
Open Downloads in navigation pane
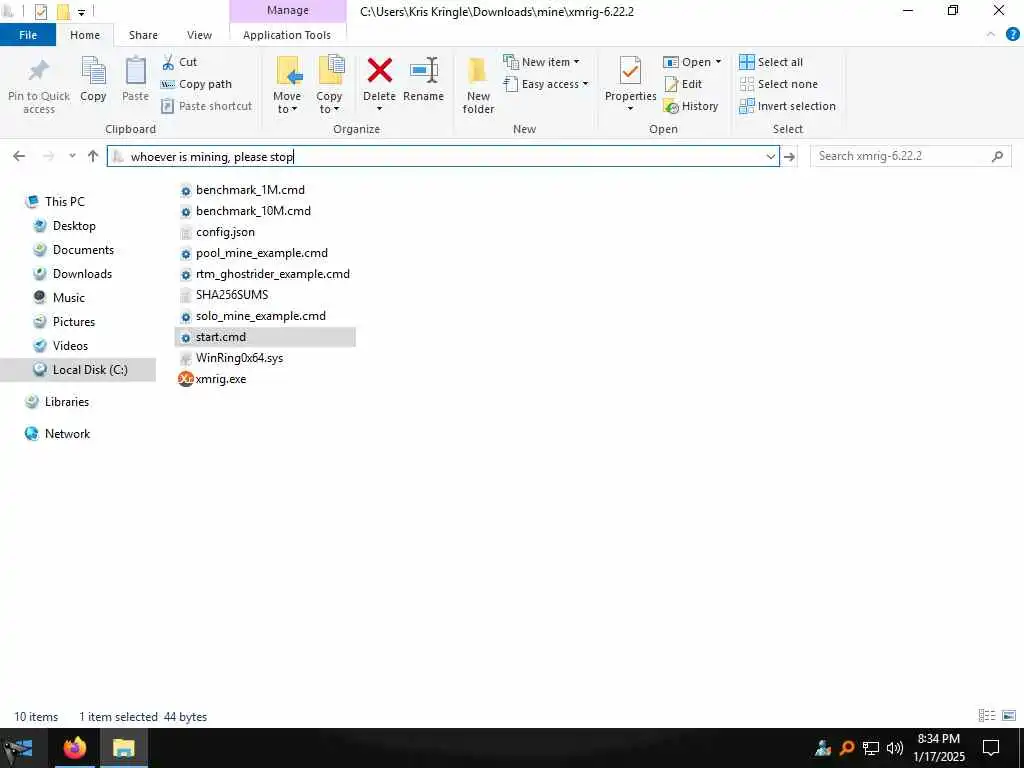point(82,274)
